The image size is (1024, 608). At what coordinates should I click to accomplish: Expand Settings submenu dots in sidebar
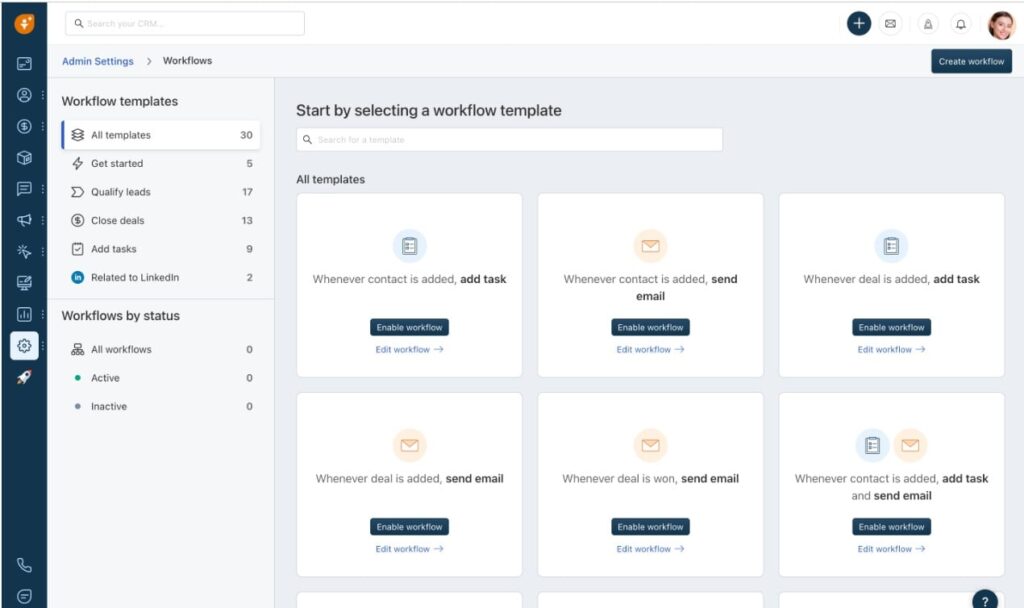point(43,345)
